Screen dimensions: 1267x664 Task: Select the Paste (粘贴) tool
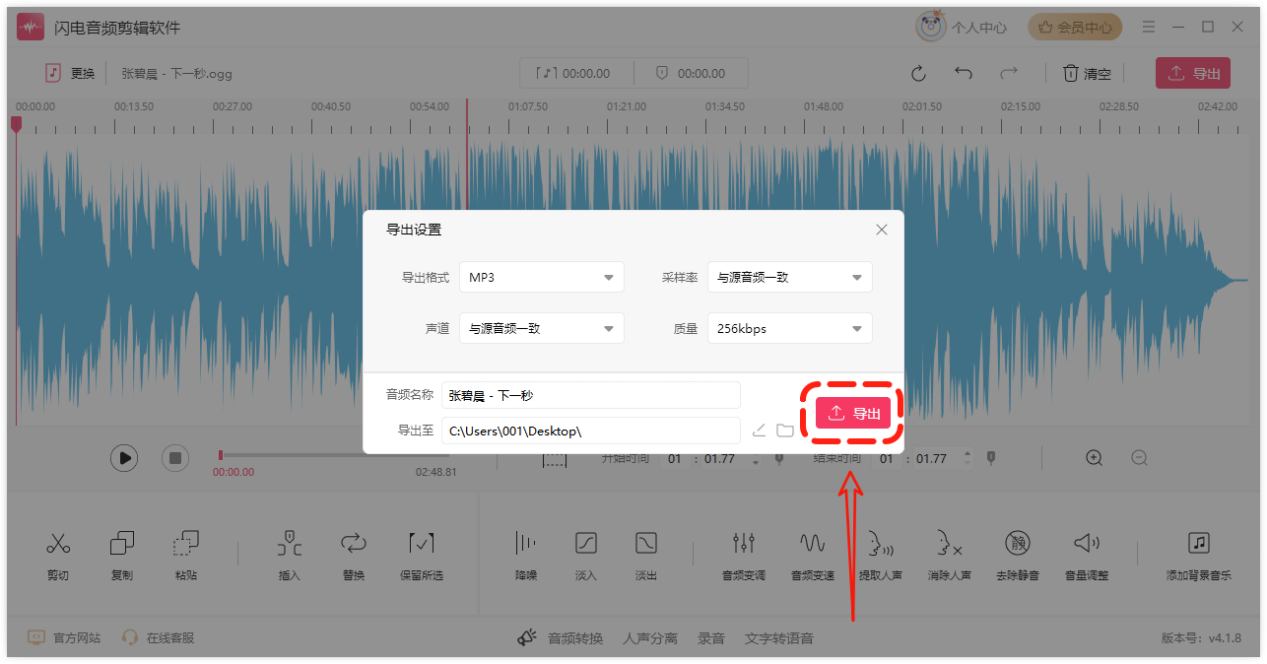click(x=186, y=555)
